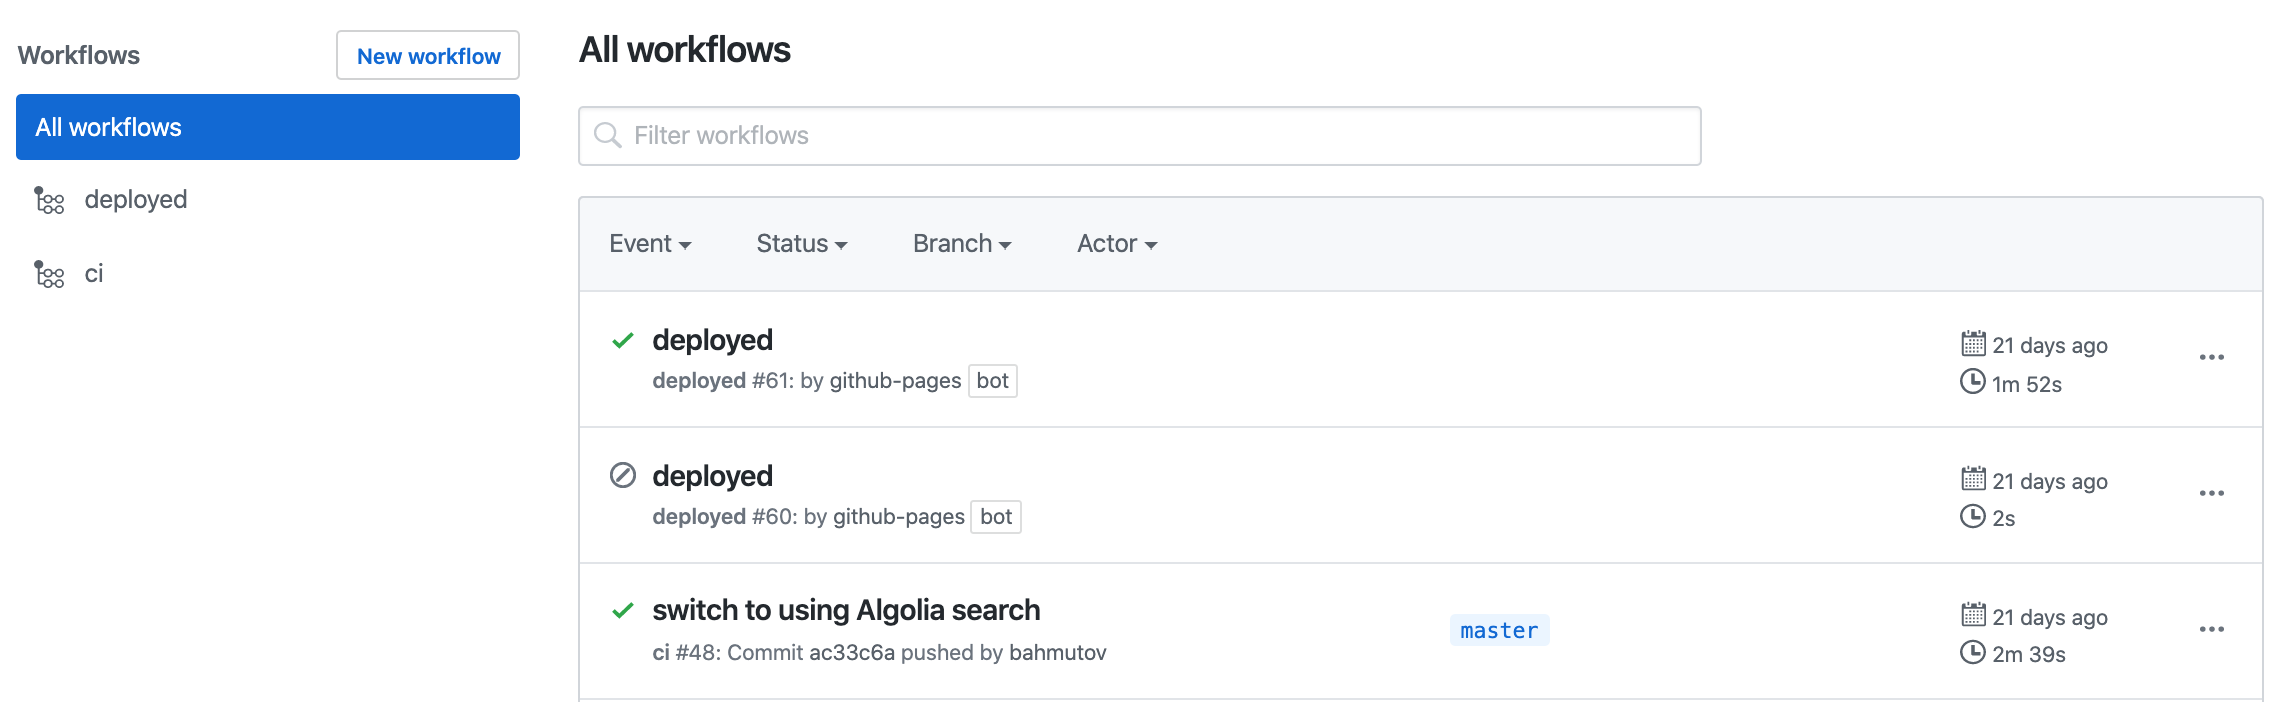Click the search magnifier icon in filter box

tap(607, 135)
